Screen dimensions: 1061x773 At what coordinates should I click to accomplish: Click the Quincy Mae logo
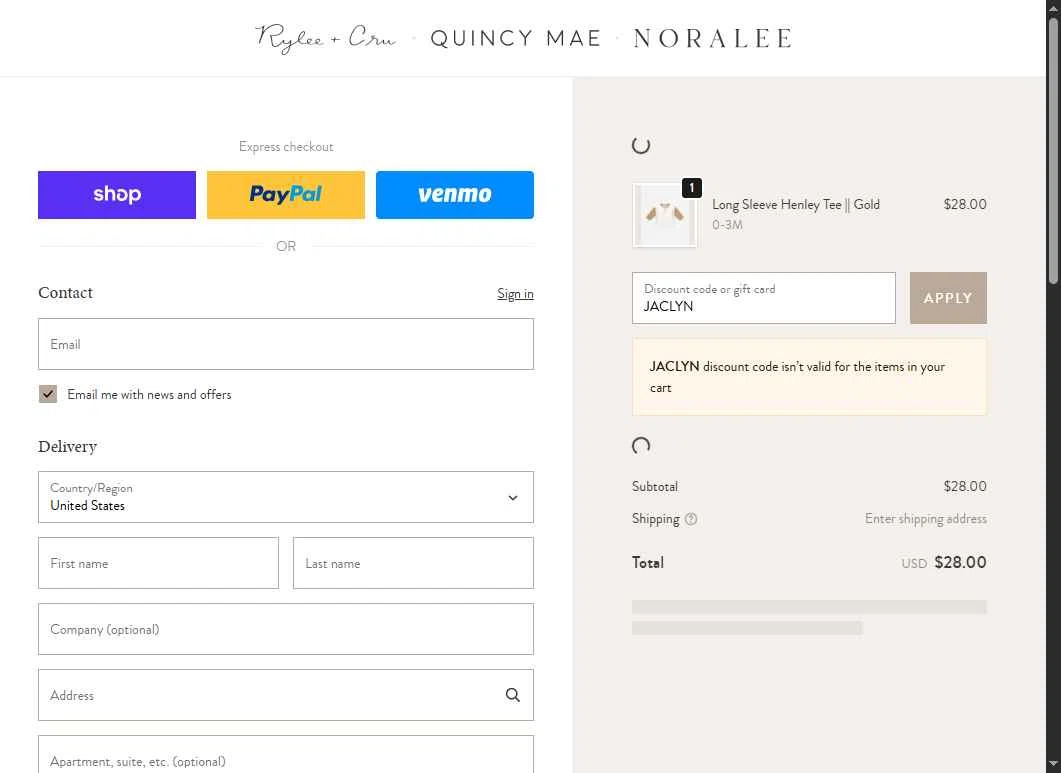516,39
